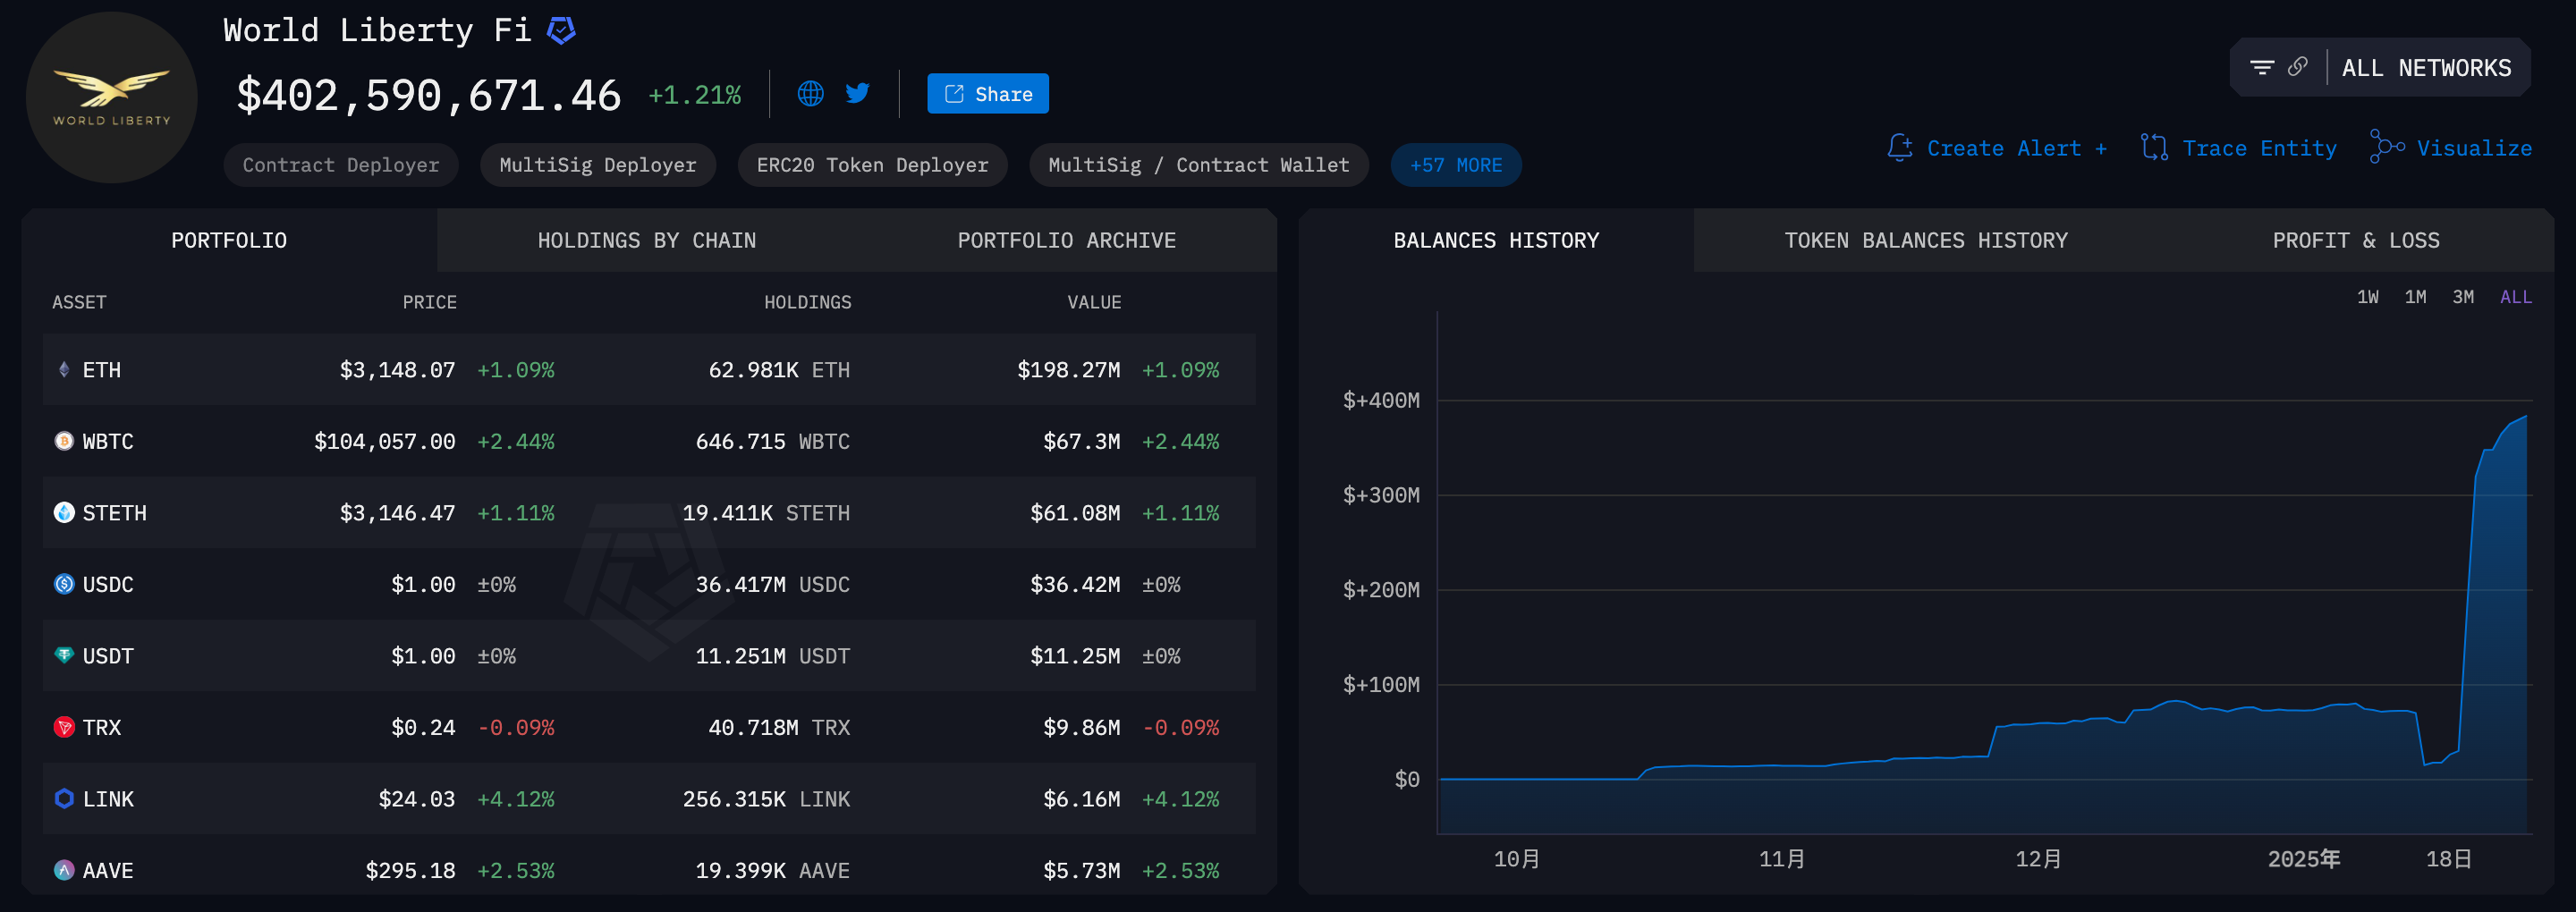Select the 1W time range
The width and height of the screenshot is (2576, 912).
(x=2367, y=297)
